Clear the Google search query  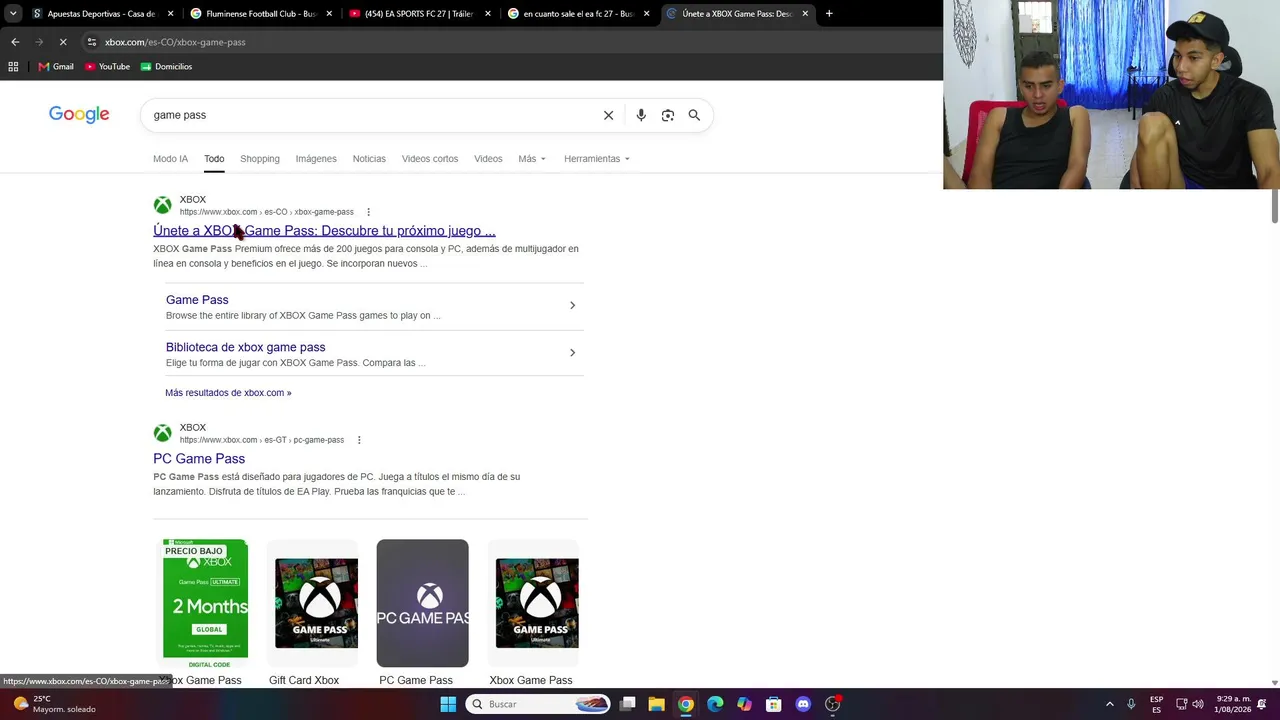(x=608, y=115)
